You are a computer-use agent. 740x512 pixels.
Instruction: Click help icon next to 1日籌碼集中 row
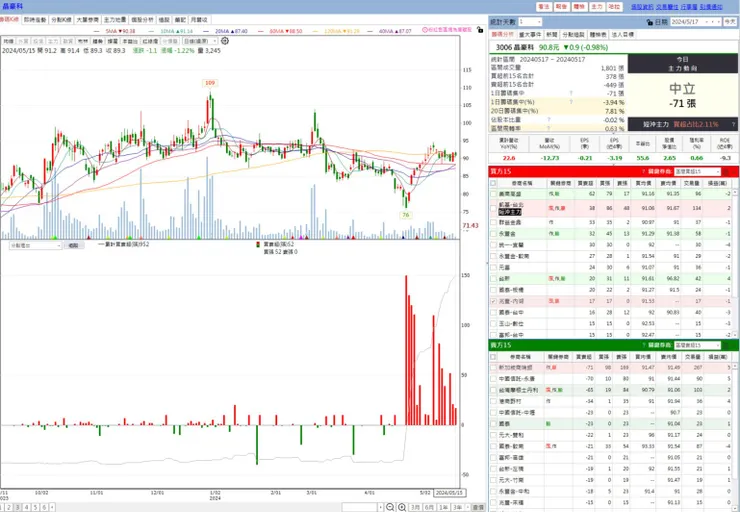571,93
